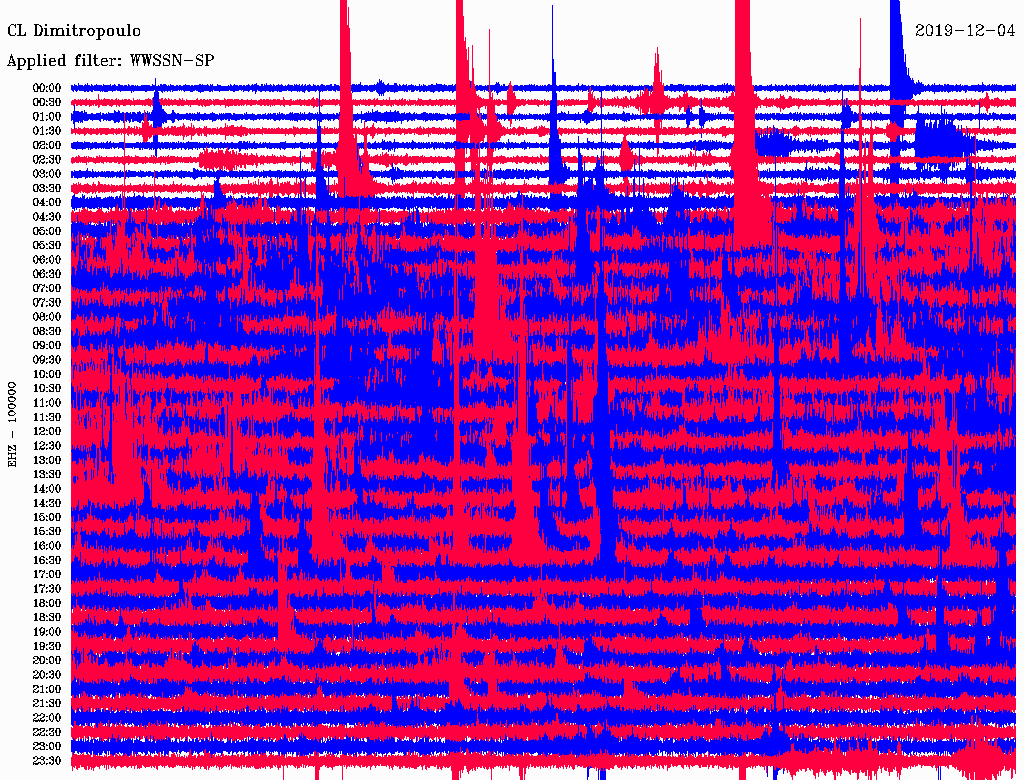Select the 21:00 time label
The image size is (1024, 780).
(x=46, y=689)
